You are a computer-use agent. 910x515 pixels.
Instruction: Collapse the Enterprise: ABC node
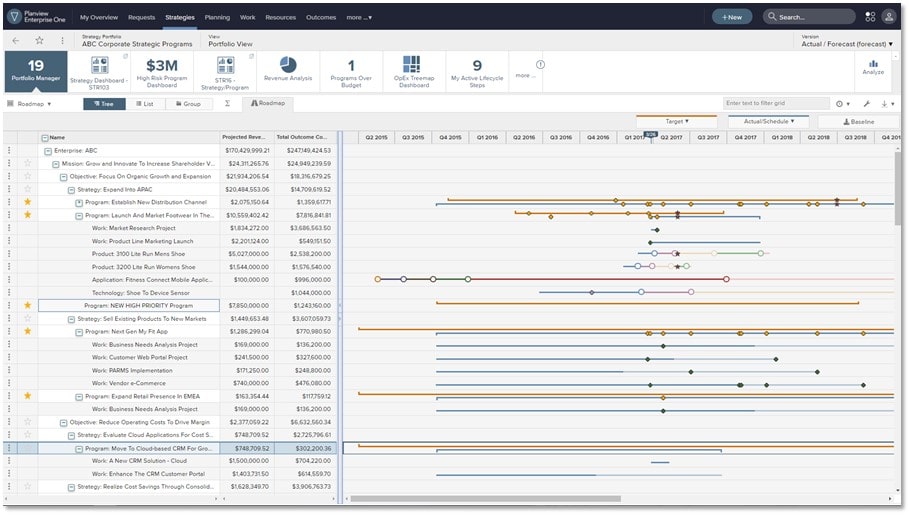[48, 151]
